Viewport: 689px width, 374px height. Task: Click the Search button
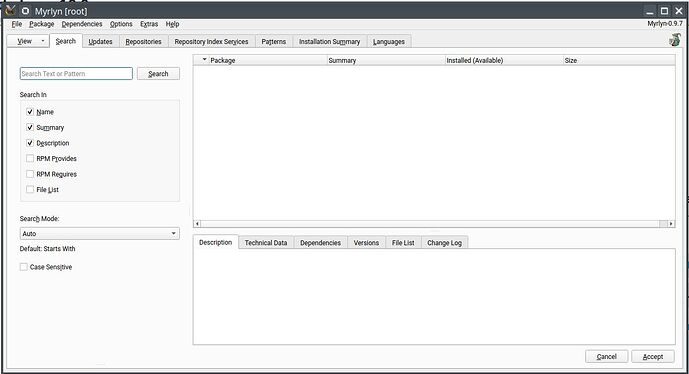[x=158, y=73]
